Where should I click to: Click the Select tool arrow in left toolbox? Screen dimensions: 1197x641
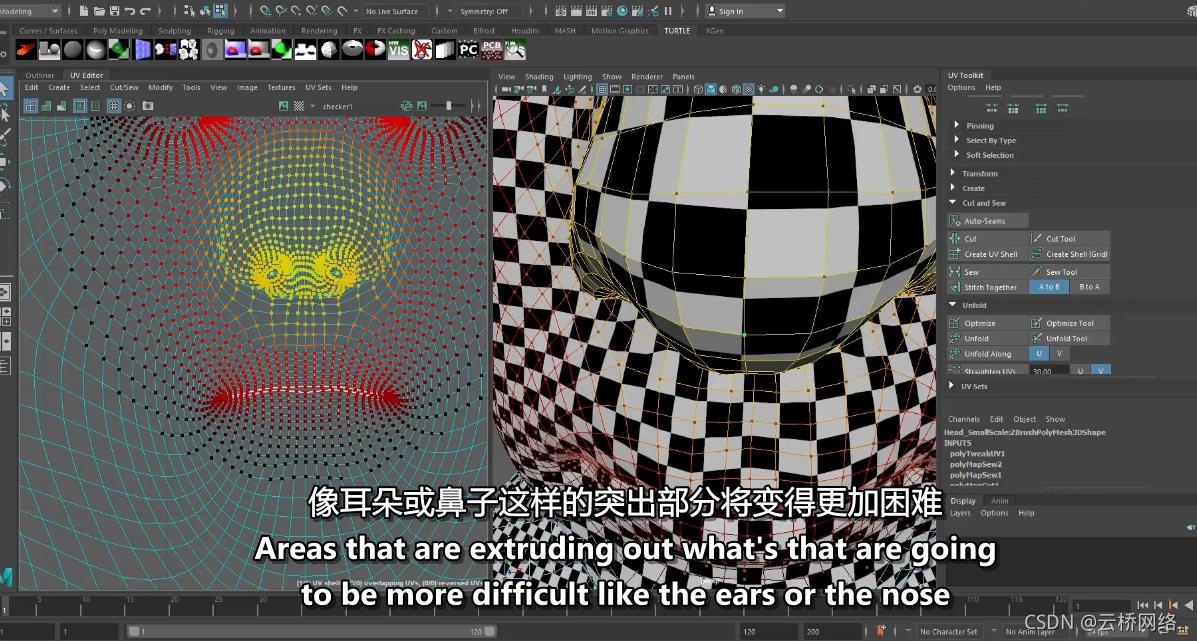pos(5,89)
